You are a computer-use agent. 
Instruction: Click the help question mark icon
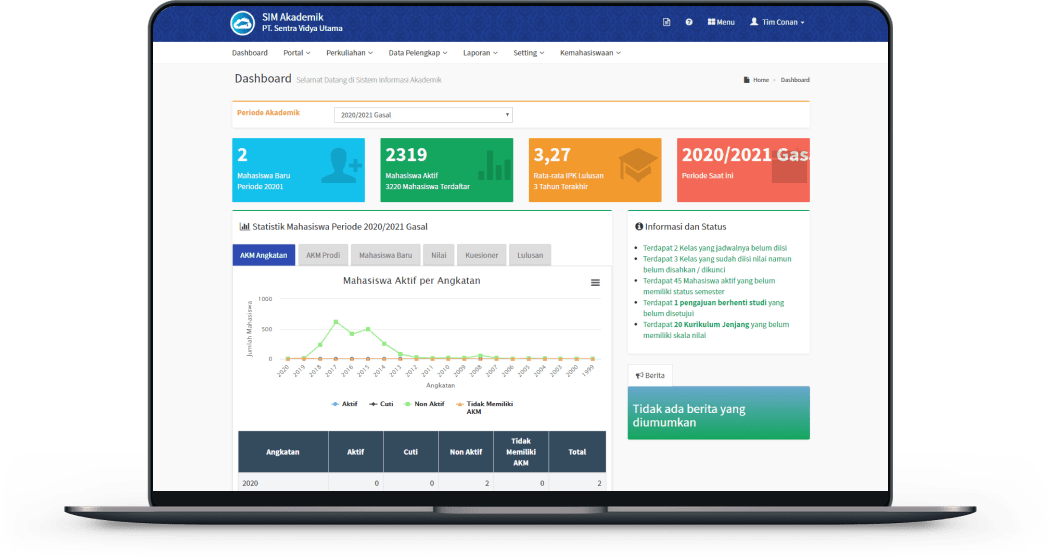click(x=689, y=22)
